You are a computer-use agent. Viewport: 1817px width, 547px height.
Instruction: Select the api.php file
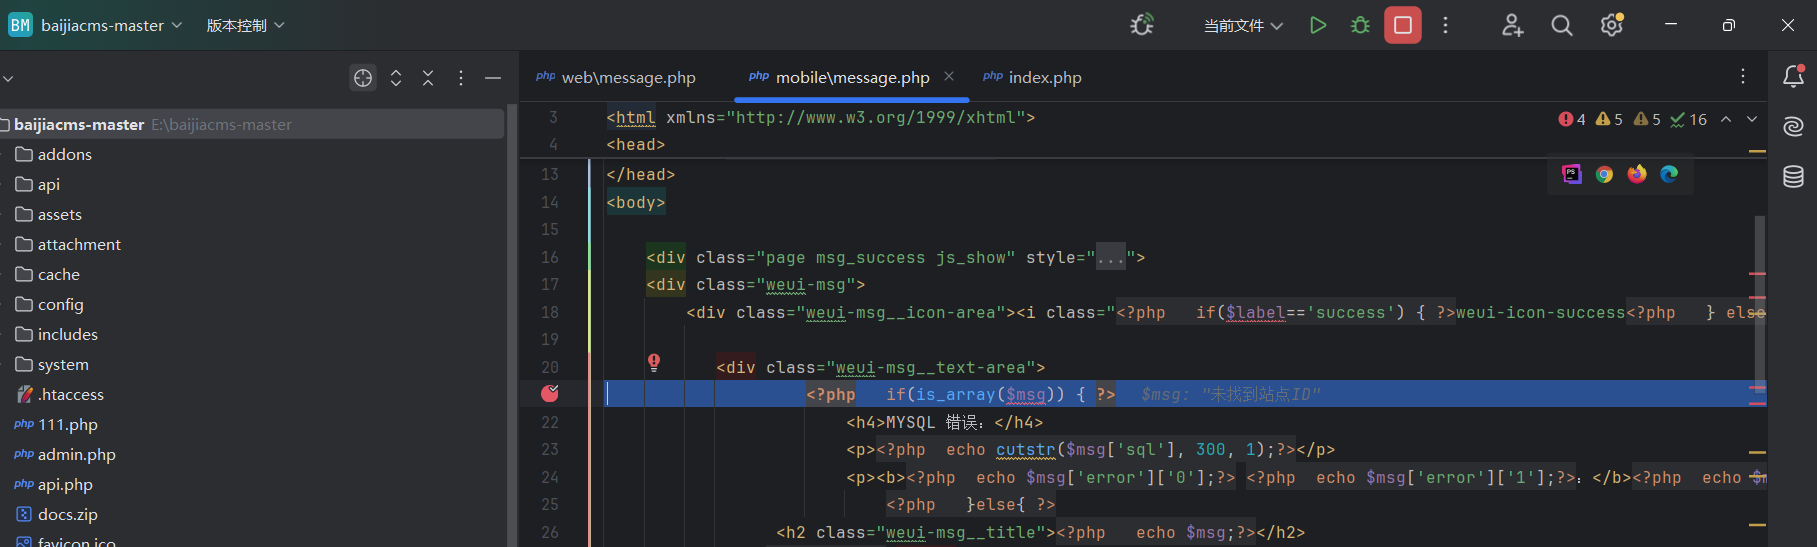click(x=65, y=484)
